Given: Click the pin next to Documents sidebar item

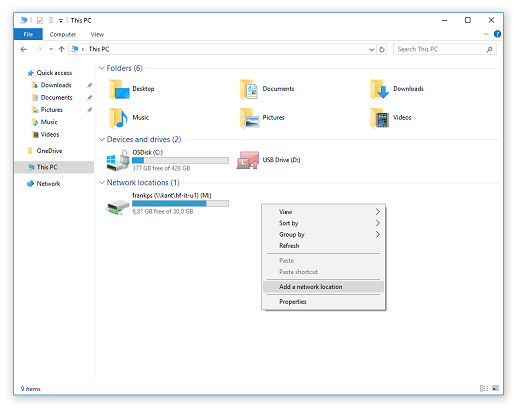Looking at the screenshot, I should 89,98.
